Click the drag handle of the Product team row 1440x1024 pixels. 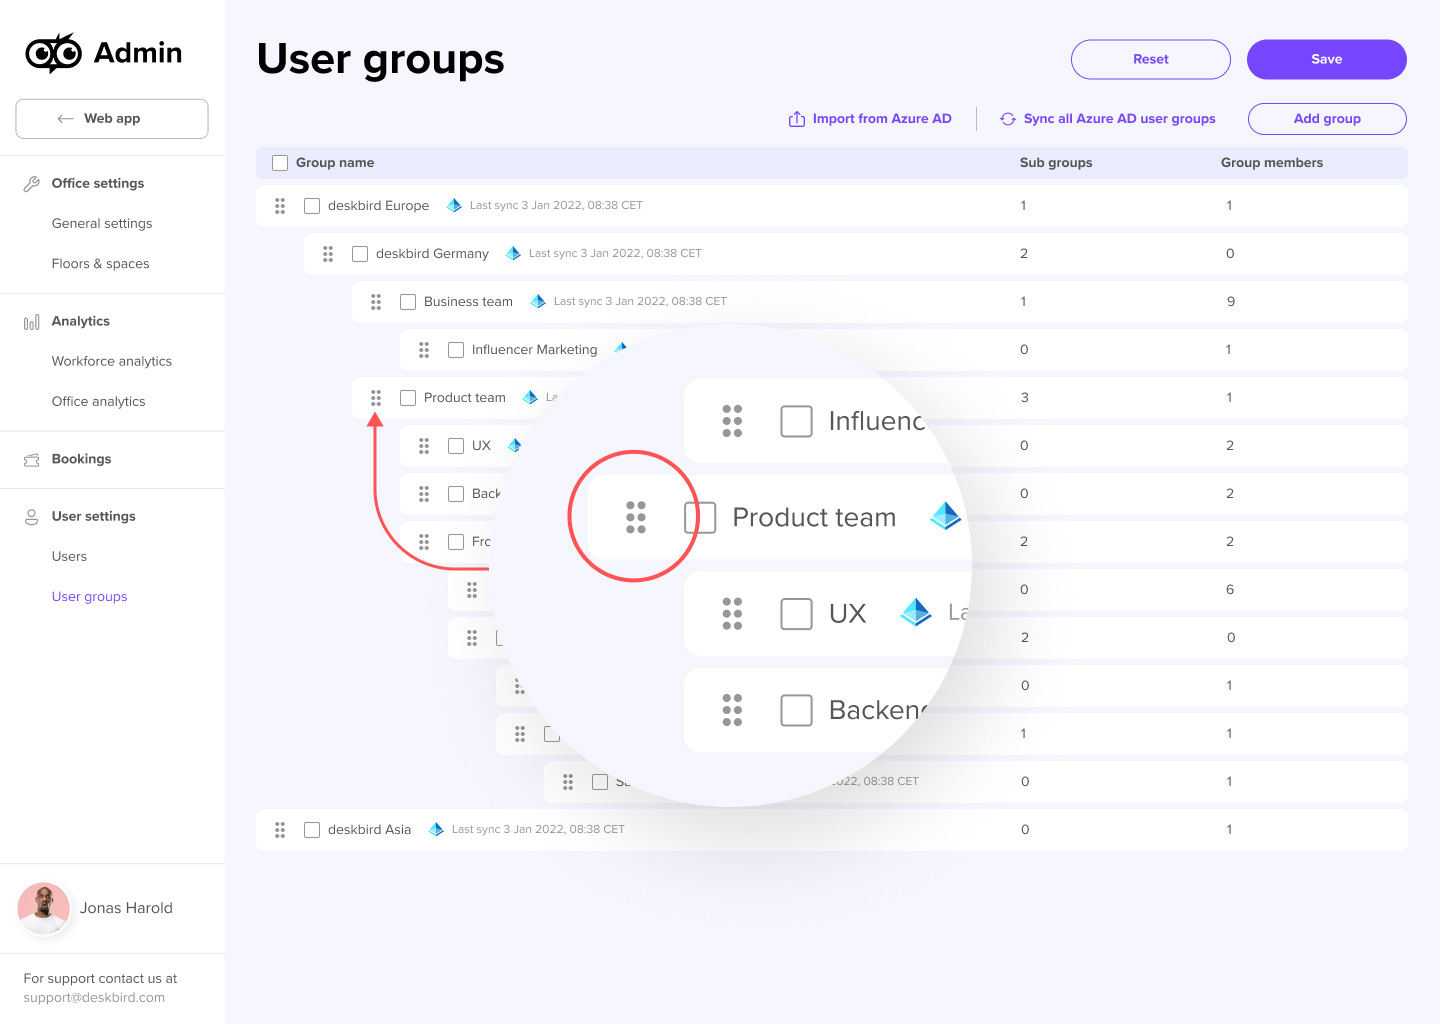tap(376, 397)
